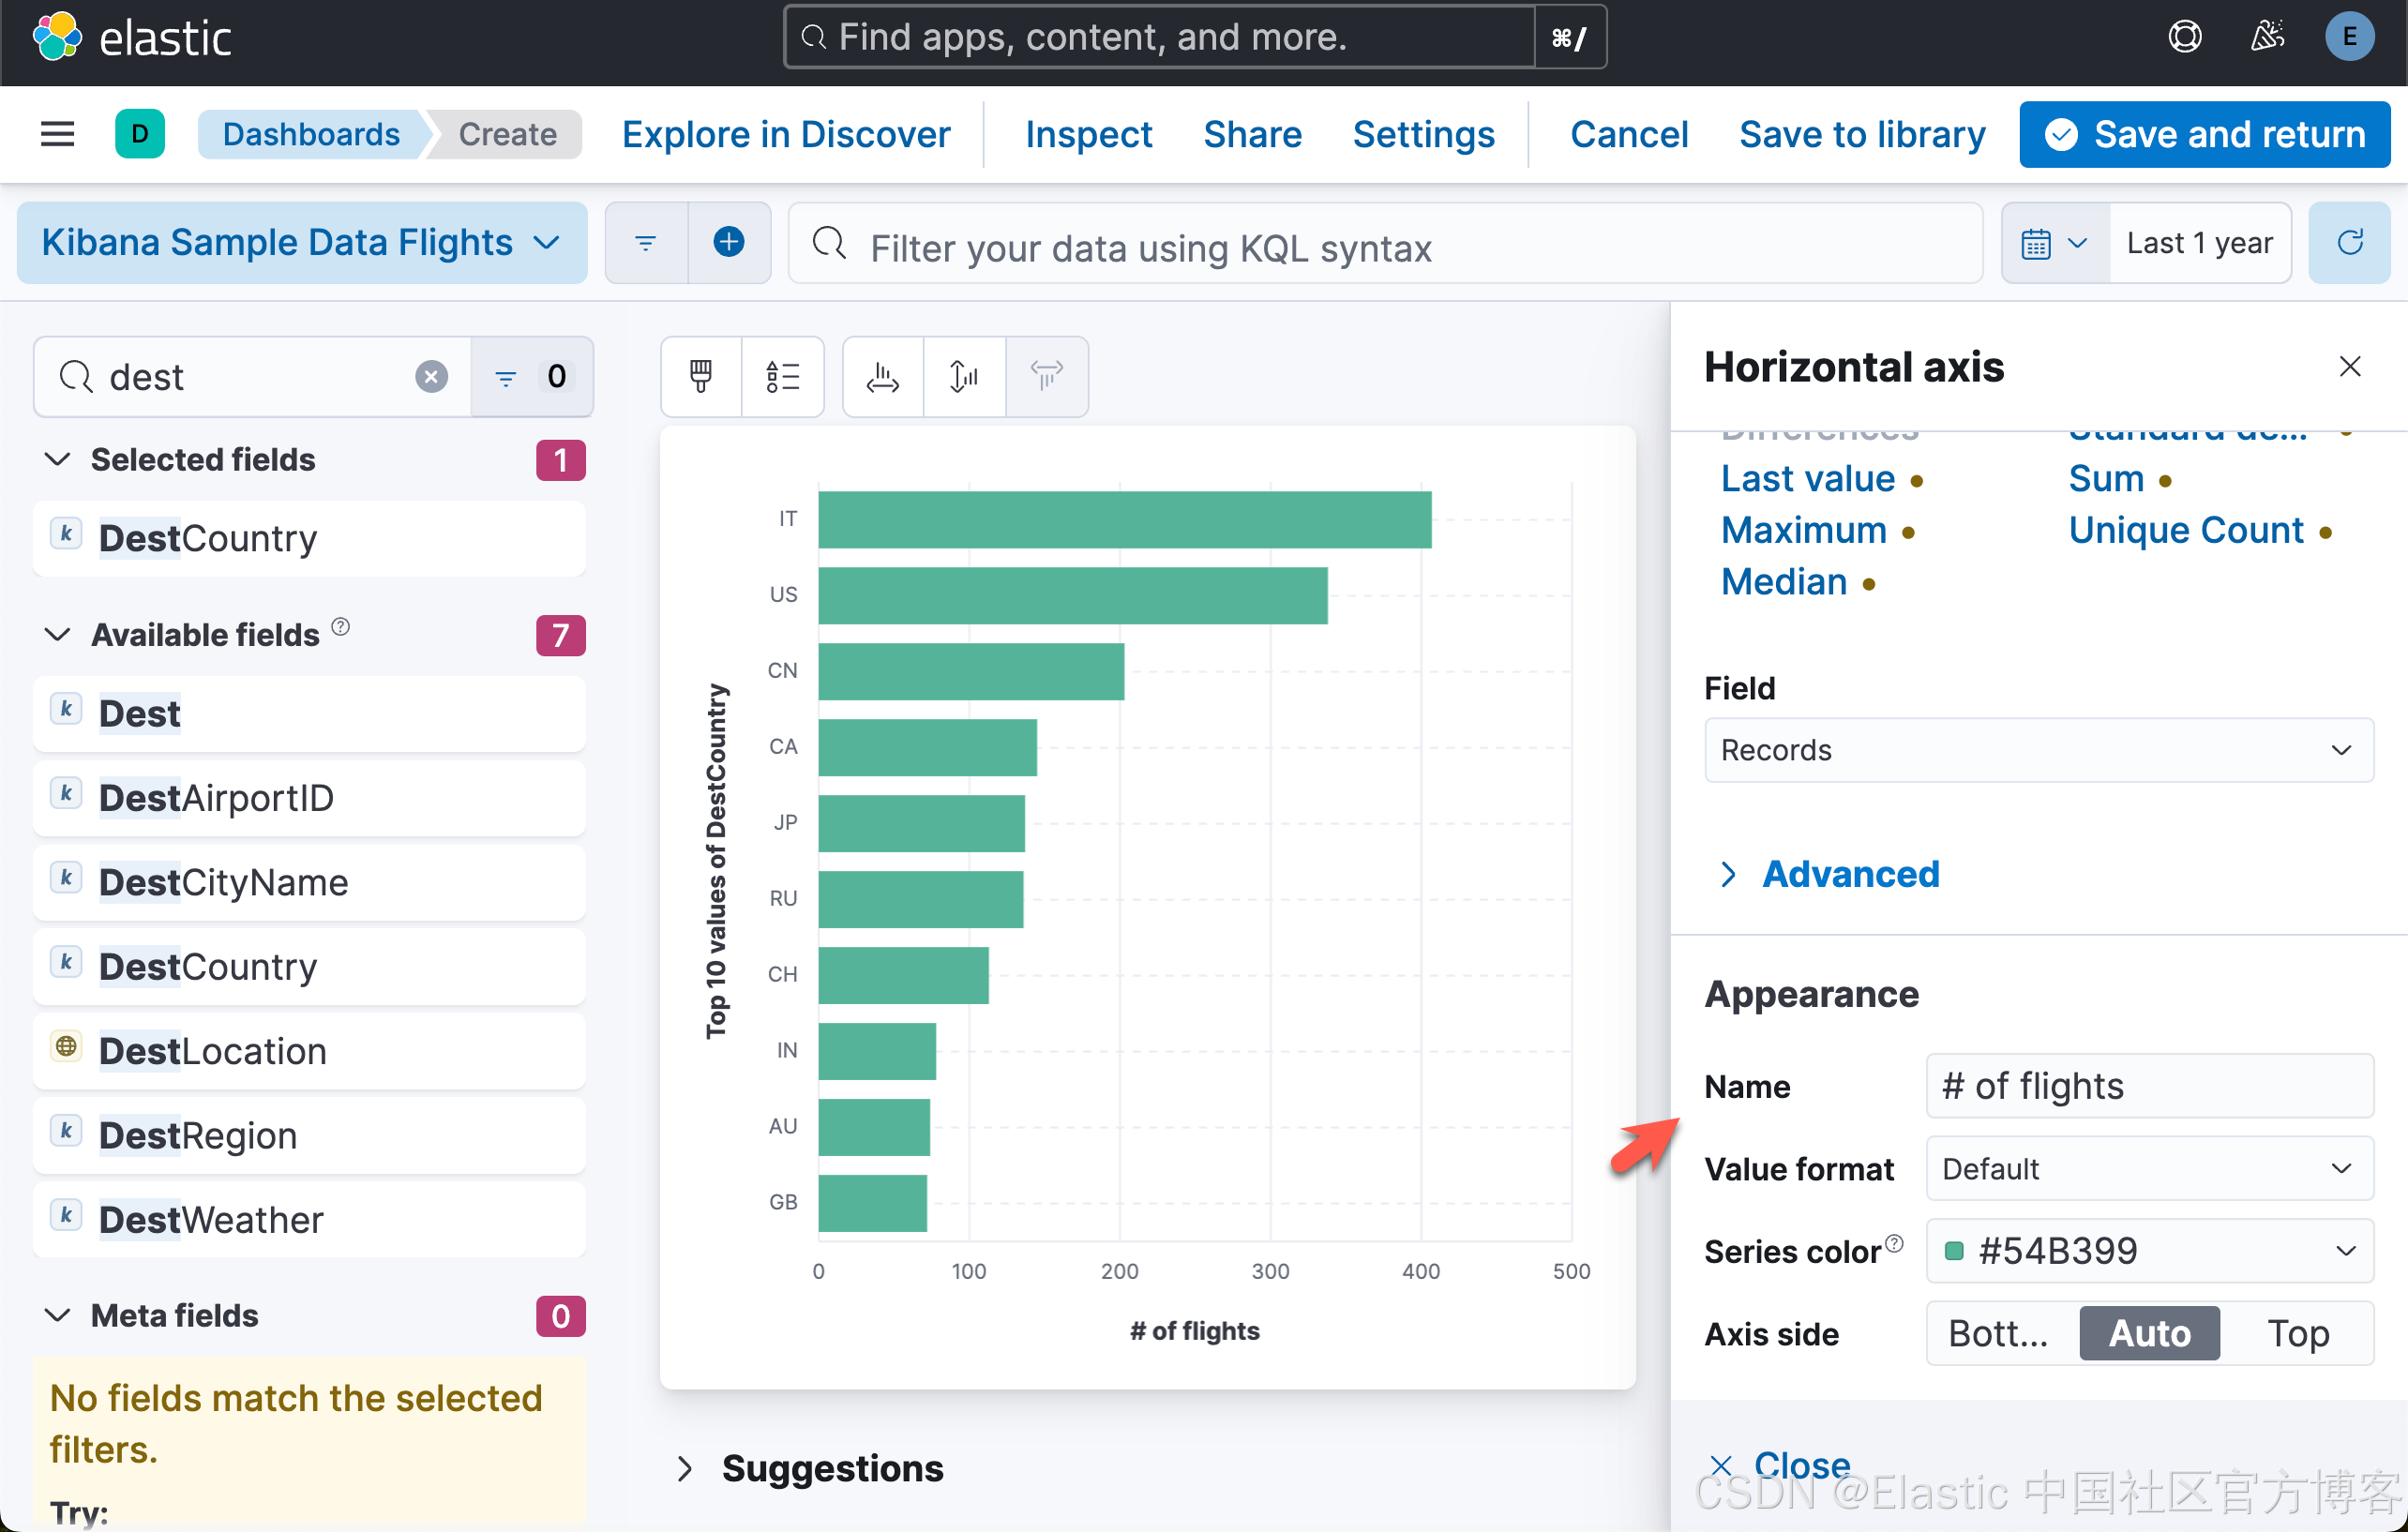This screenshot has height=1532, width=2408.
Task: Set Axis side to Auto
Action: 2149,1333
